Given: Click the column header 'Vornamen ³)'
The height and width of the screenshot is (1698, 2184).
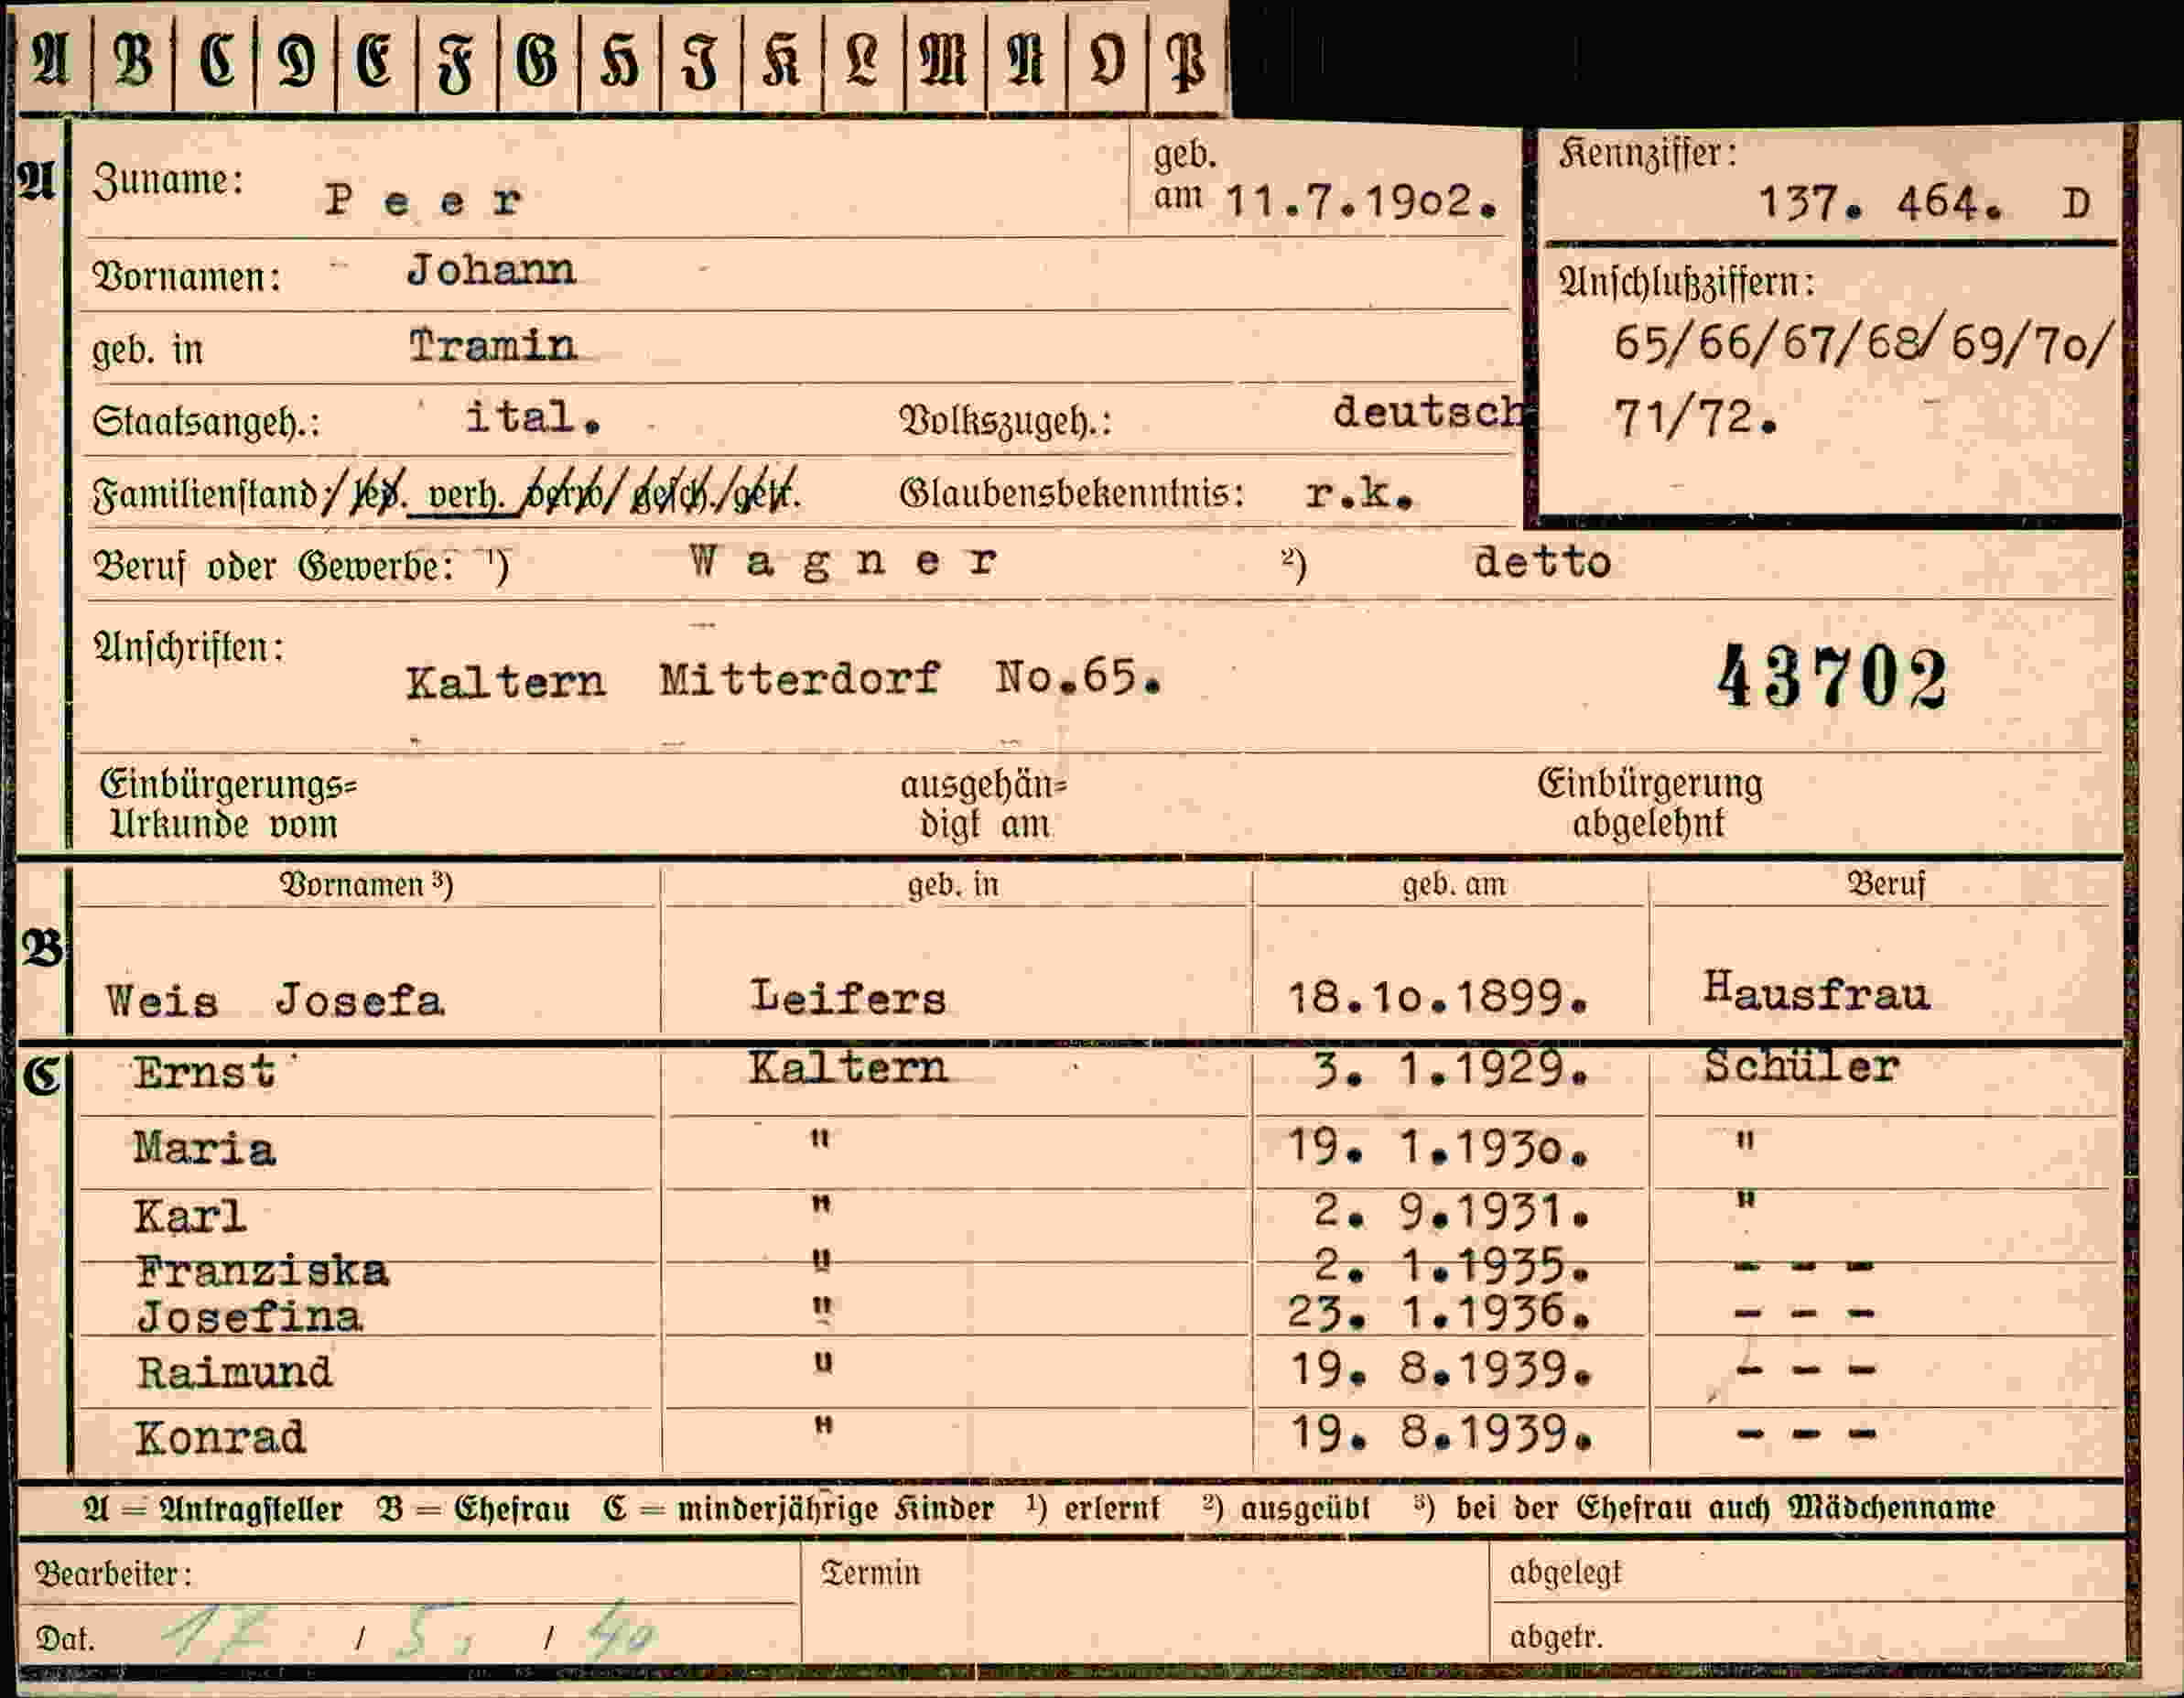Looking at the screenshot, I should click(366, 885).
